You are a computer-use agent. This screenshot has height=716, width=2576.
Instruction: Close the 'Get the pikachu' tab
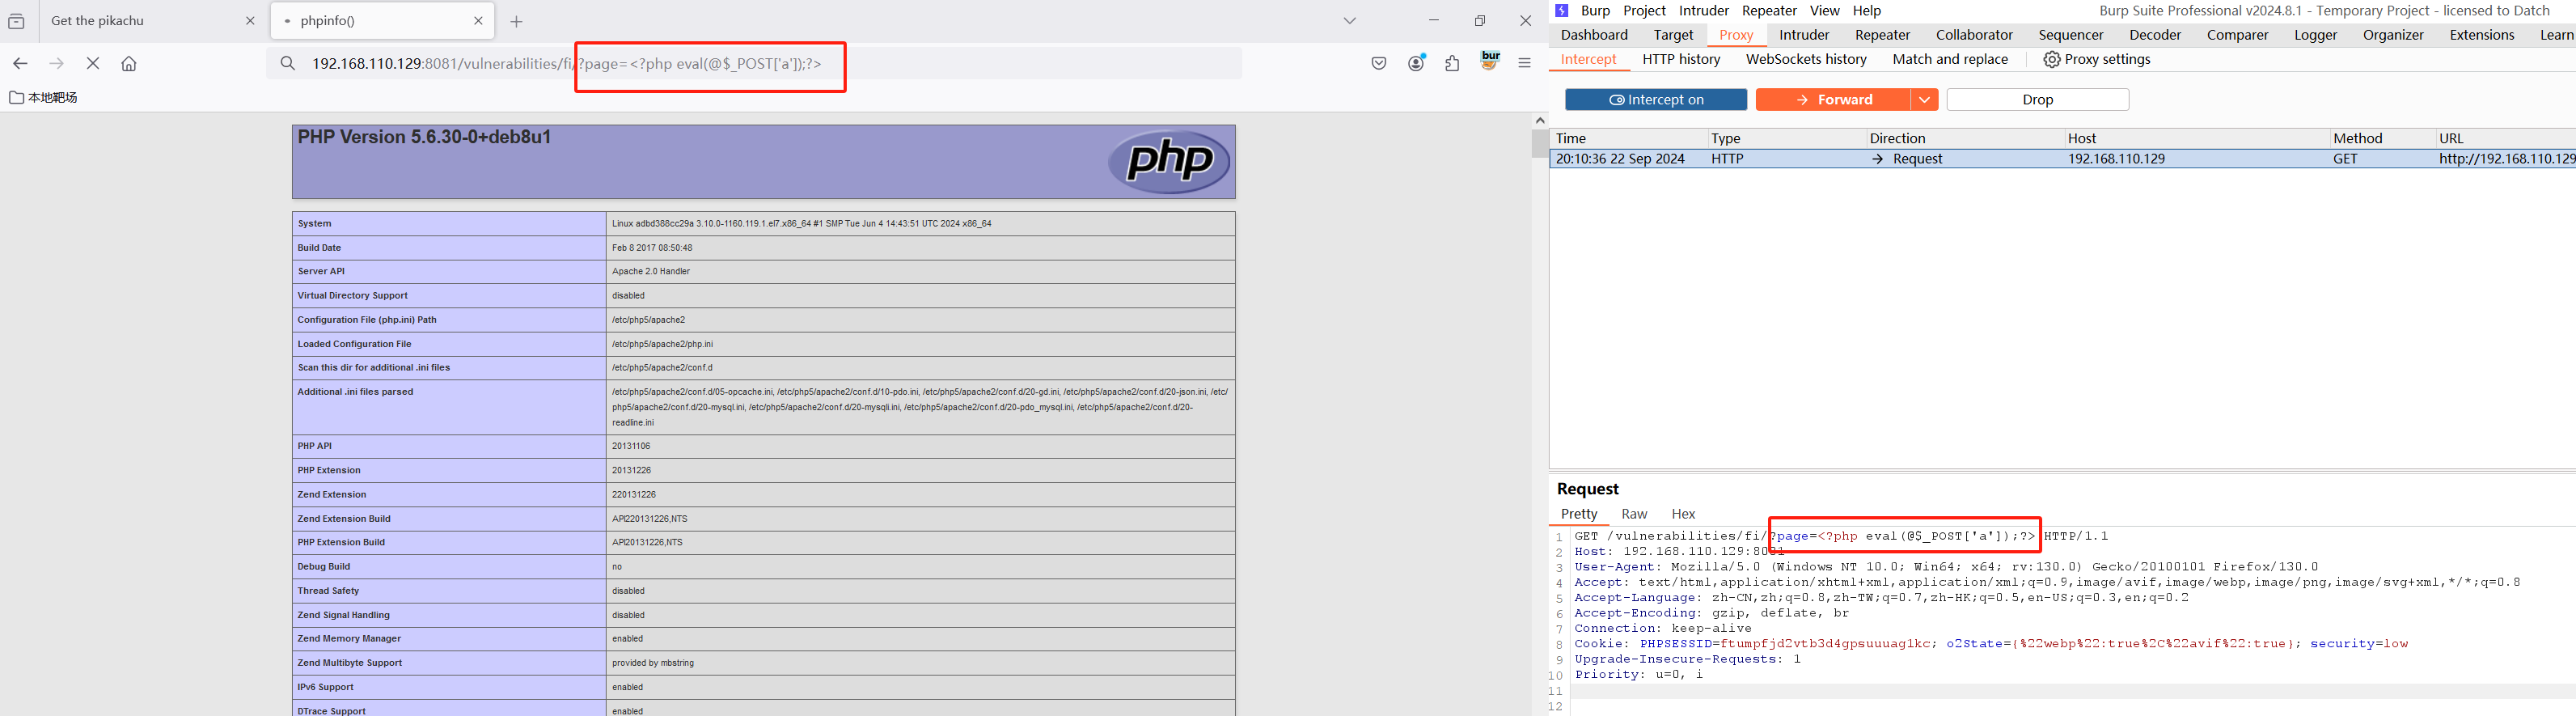coord(250,21)
